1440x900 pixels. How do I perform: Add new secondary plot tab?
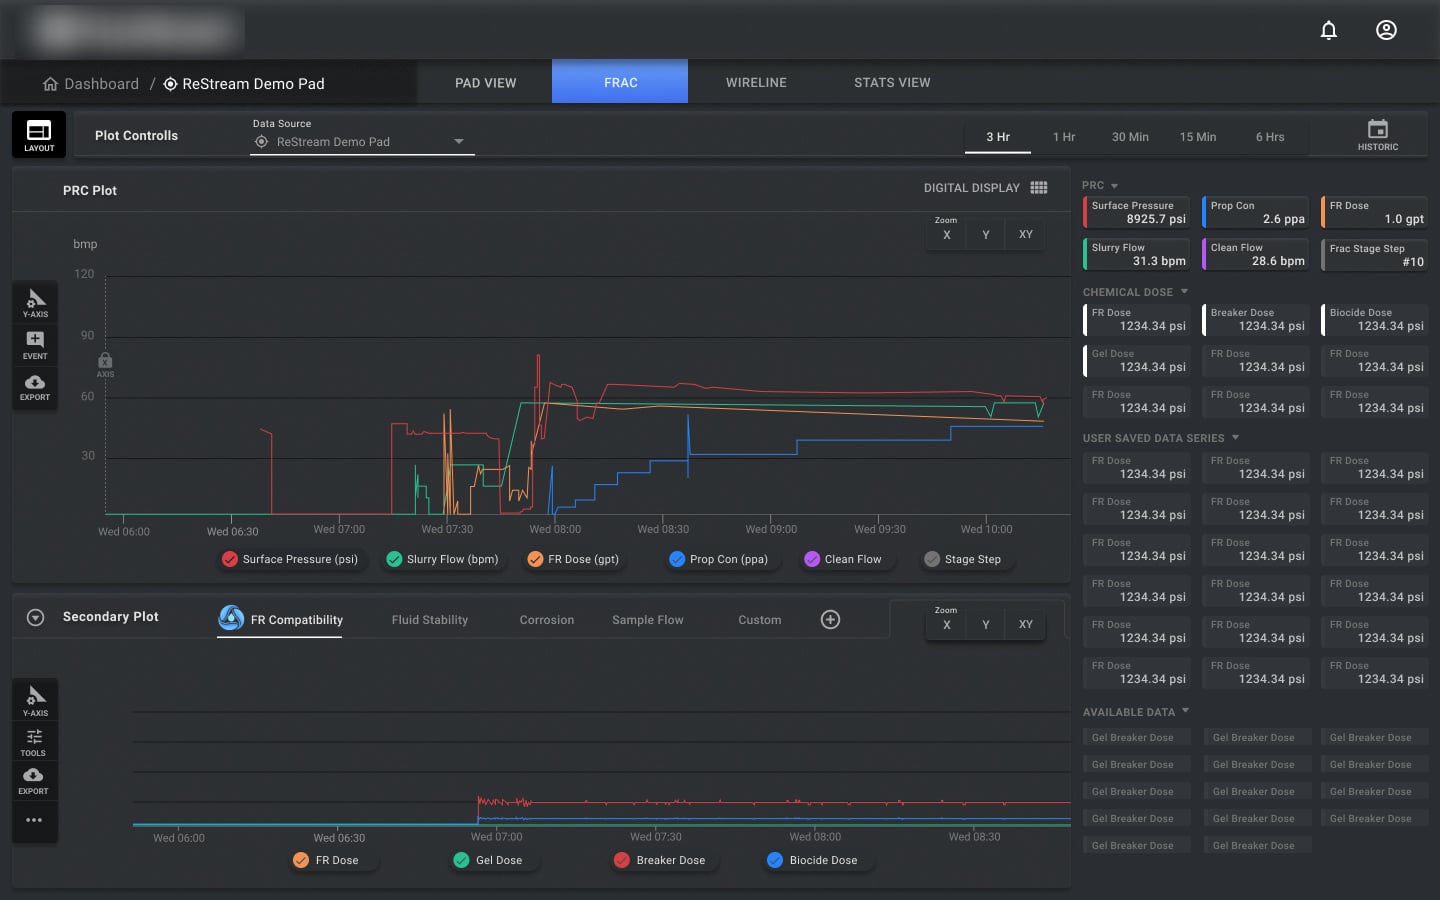click(830, 619)
